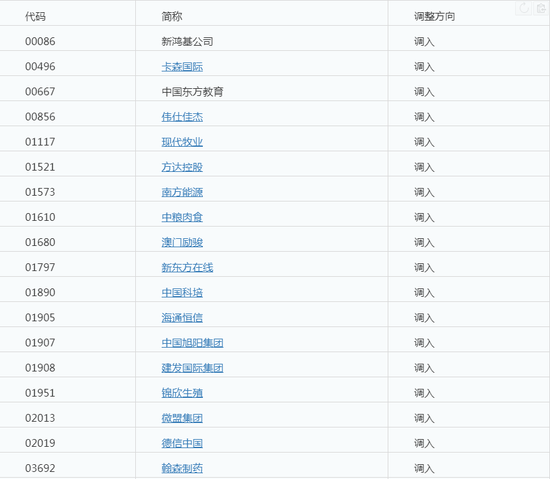
Task: Click the 中国科培 link
Action: pyautogui.click(x=182, y=292)
